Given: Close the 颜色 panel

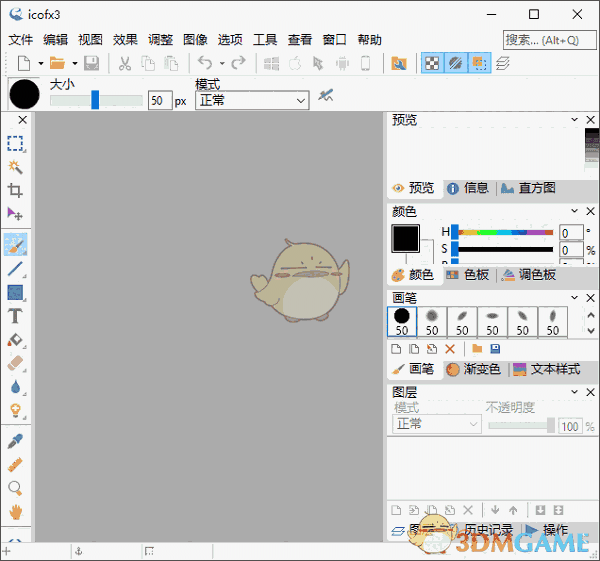Looking at the screenshot, I should point(590,211).
